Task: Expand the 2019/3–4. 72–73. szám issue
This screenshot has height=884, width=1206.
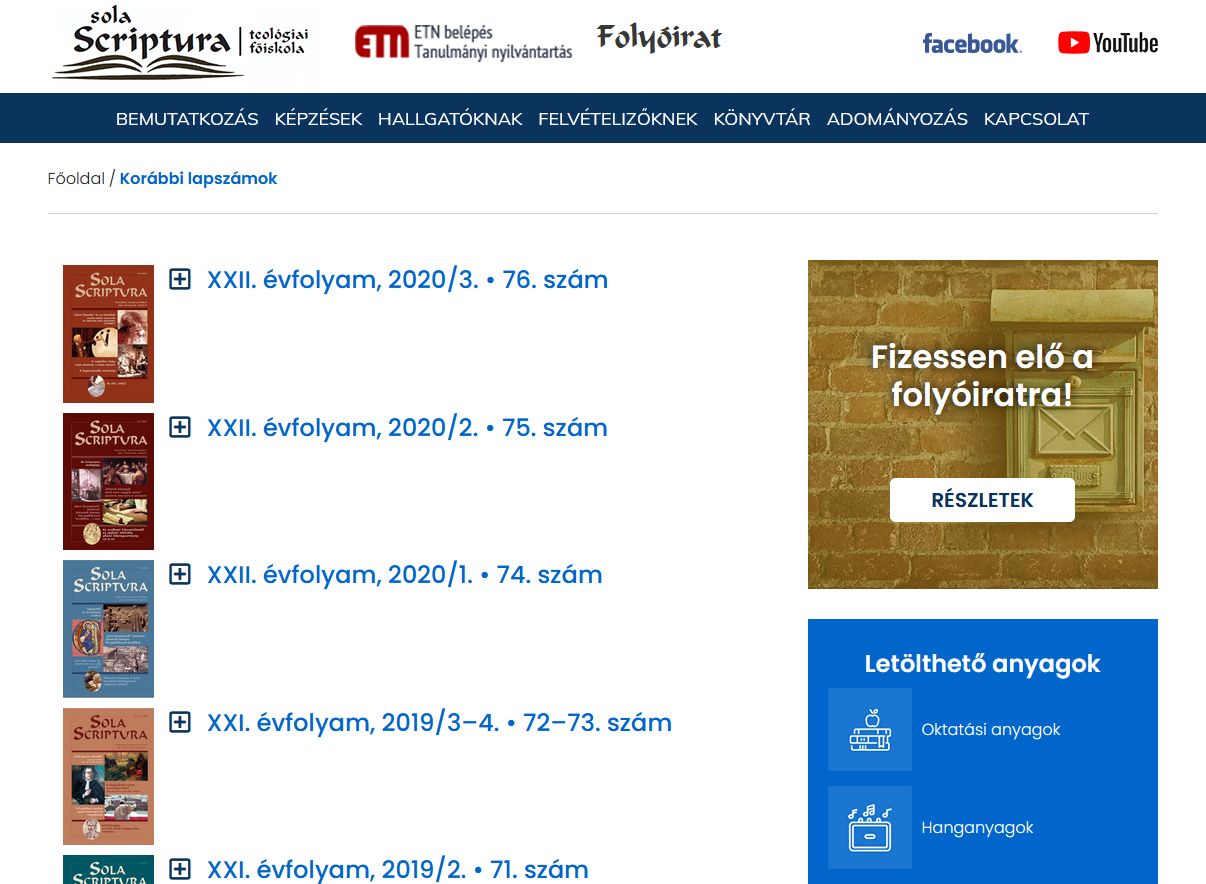Action: [180, 722]
